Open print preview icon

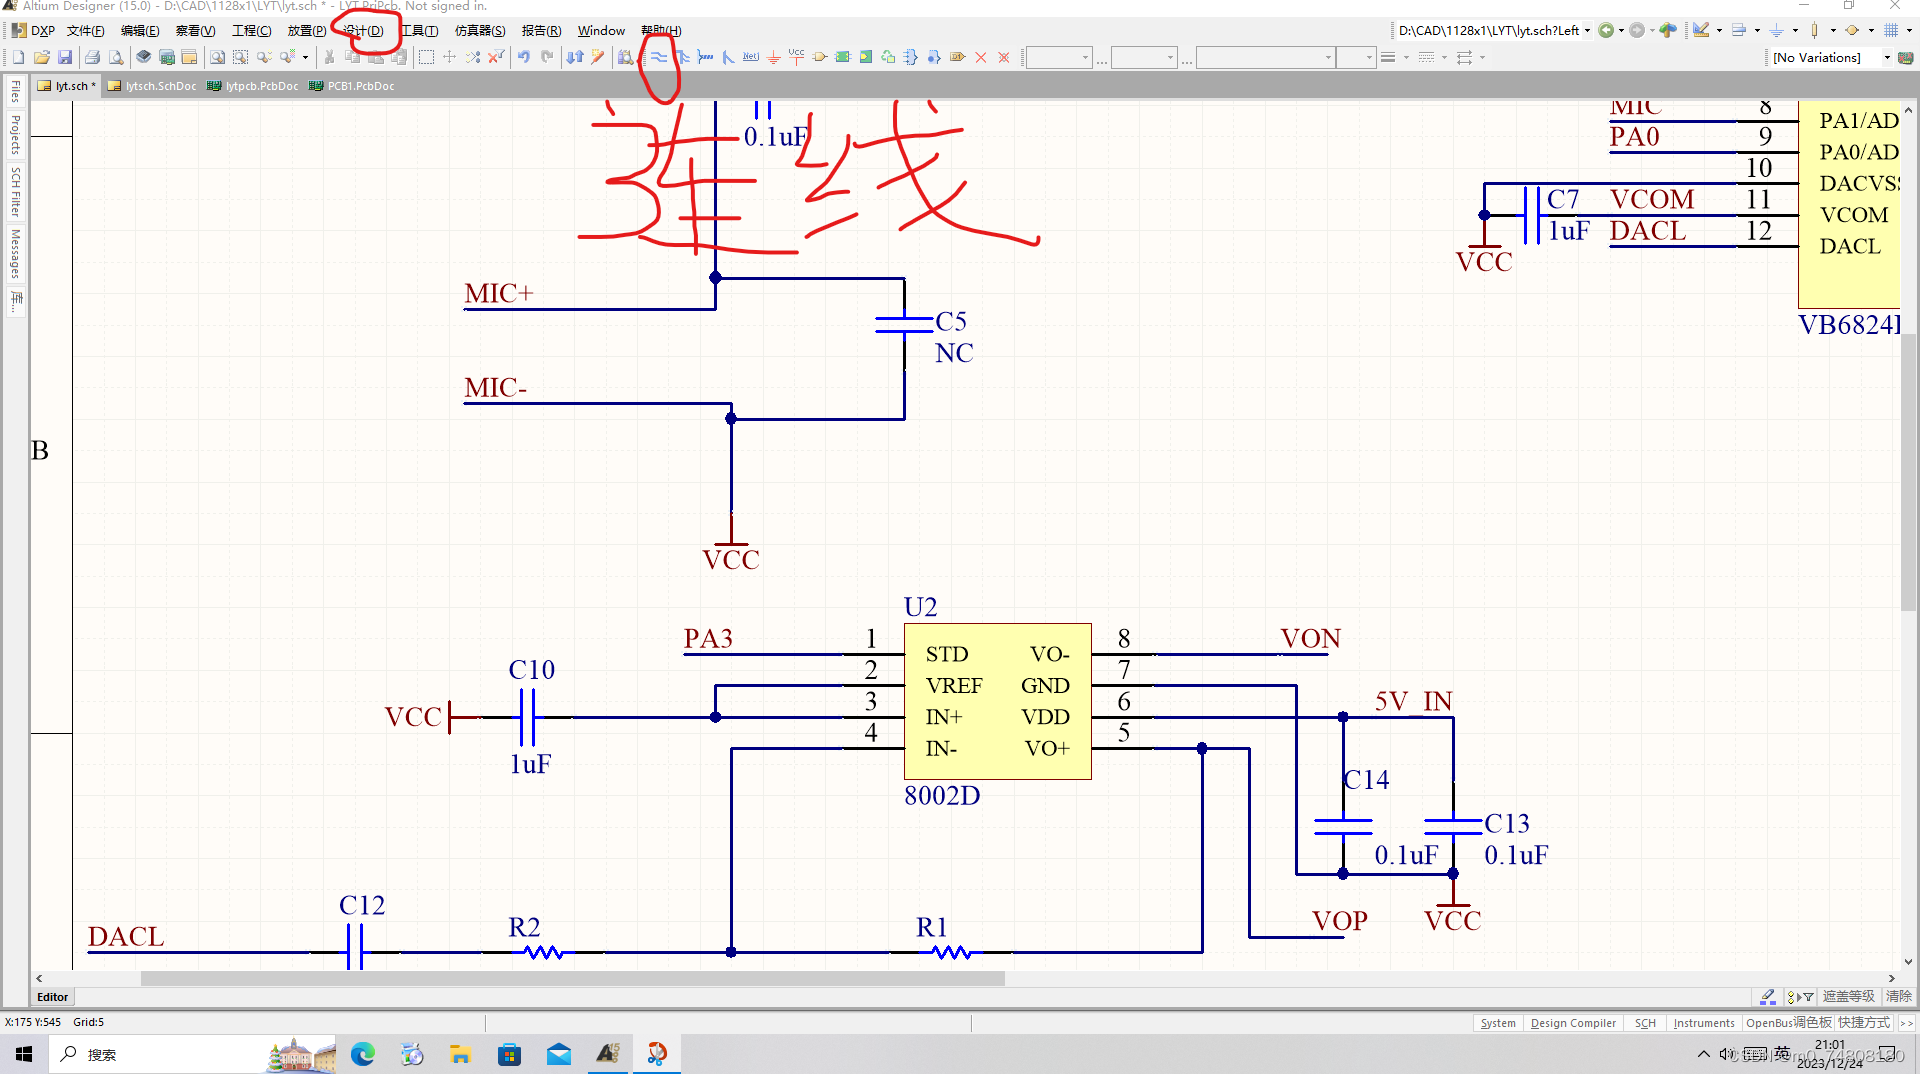(x=116, y=57)
